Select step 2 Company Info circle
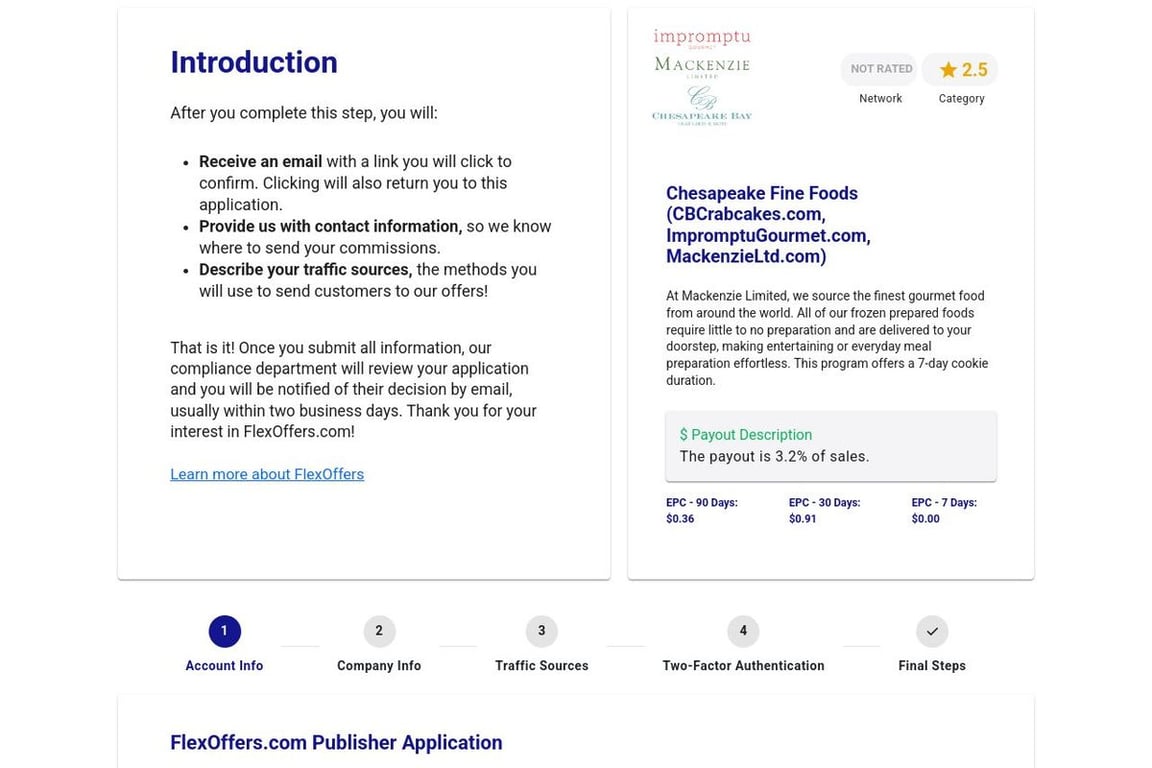 pos(379,631)
